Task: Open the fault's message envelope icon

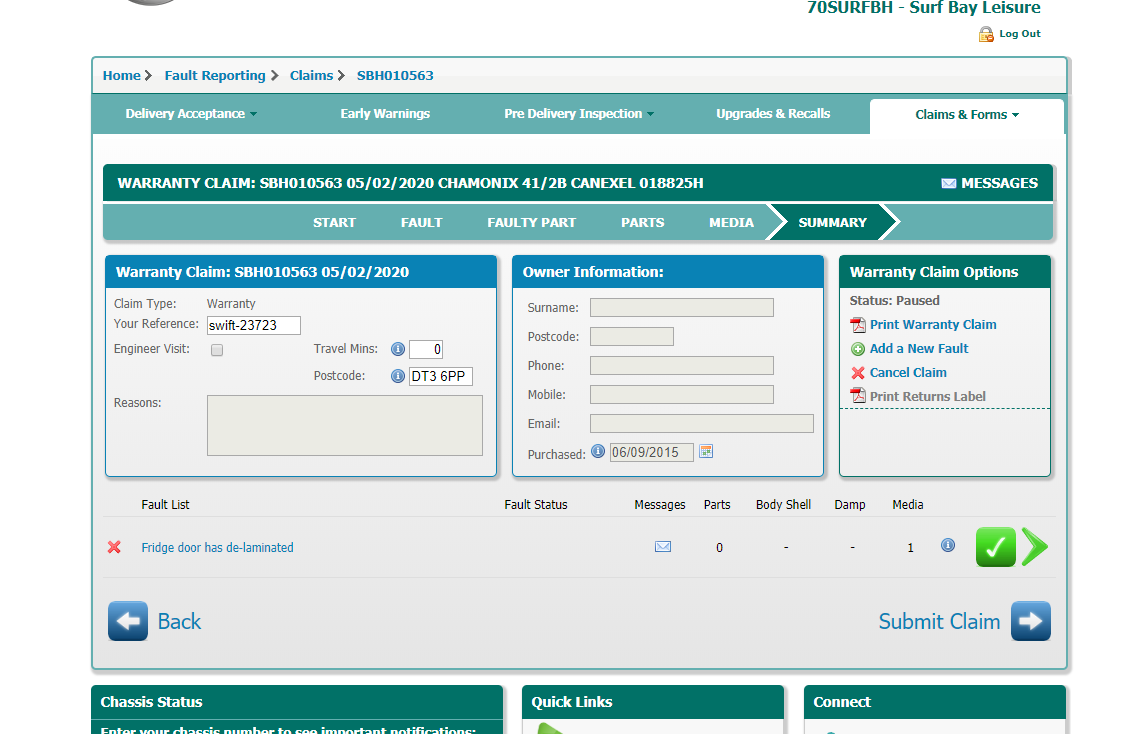Action: [662, 547]
